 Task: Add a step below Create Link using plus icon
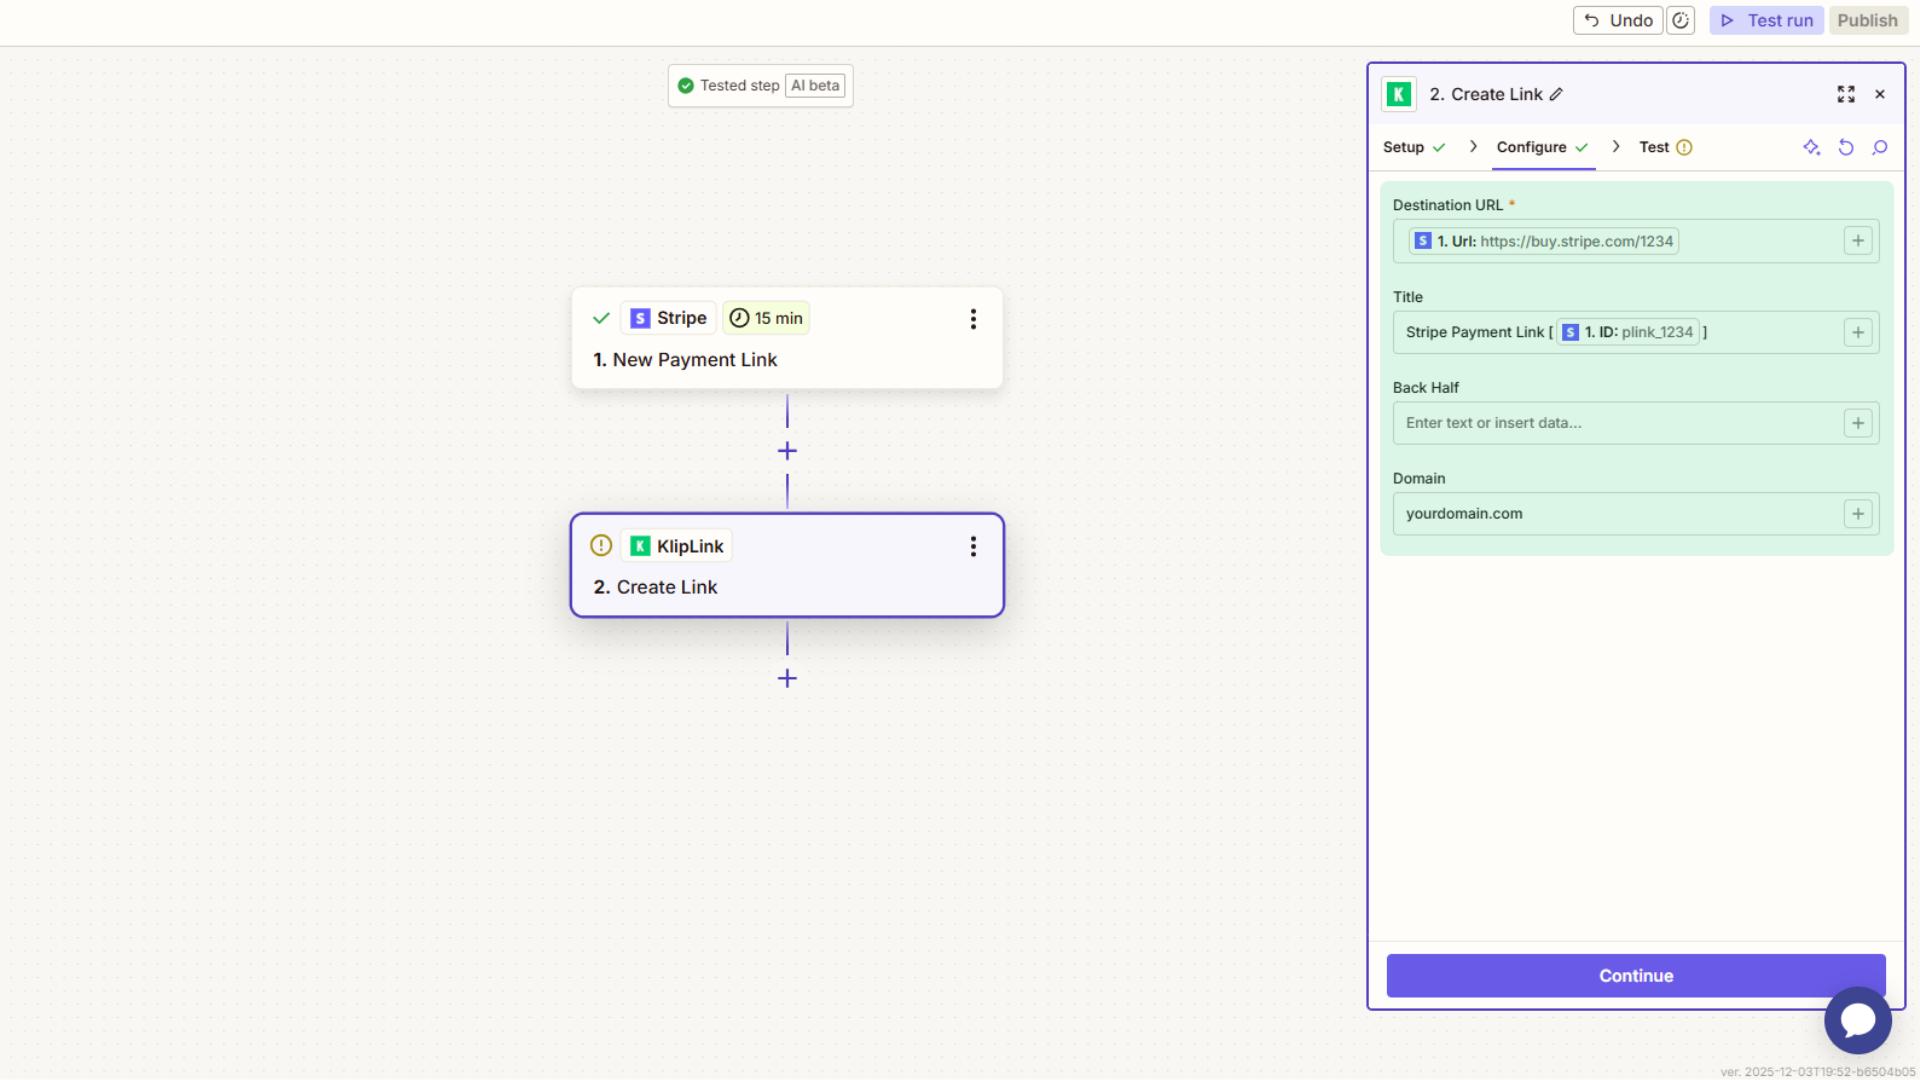[787, 678]
